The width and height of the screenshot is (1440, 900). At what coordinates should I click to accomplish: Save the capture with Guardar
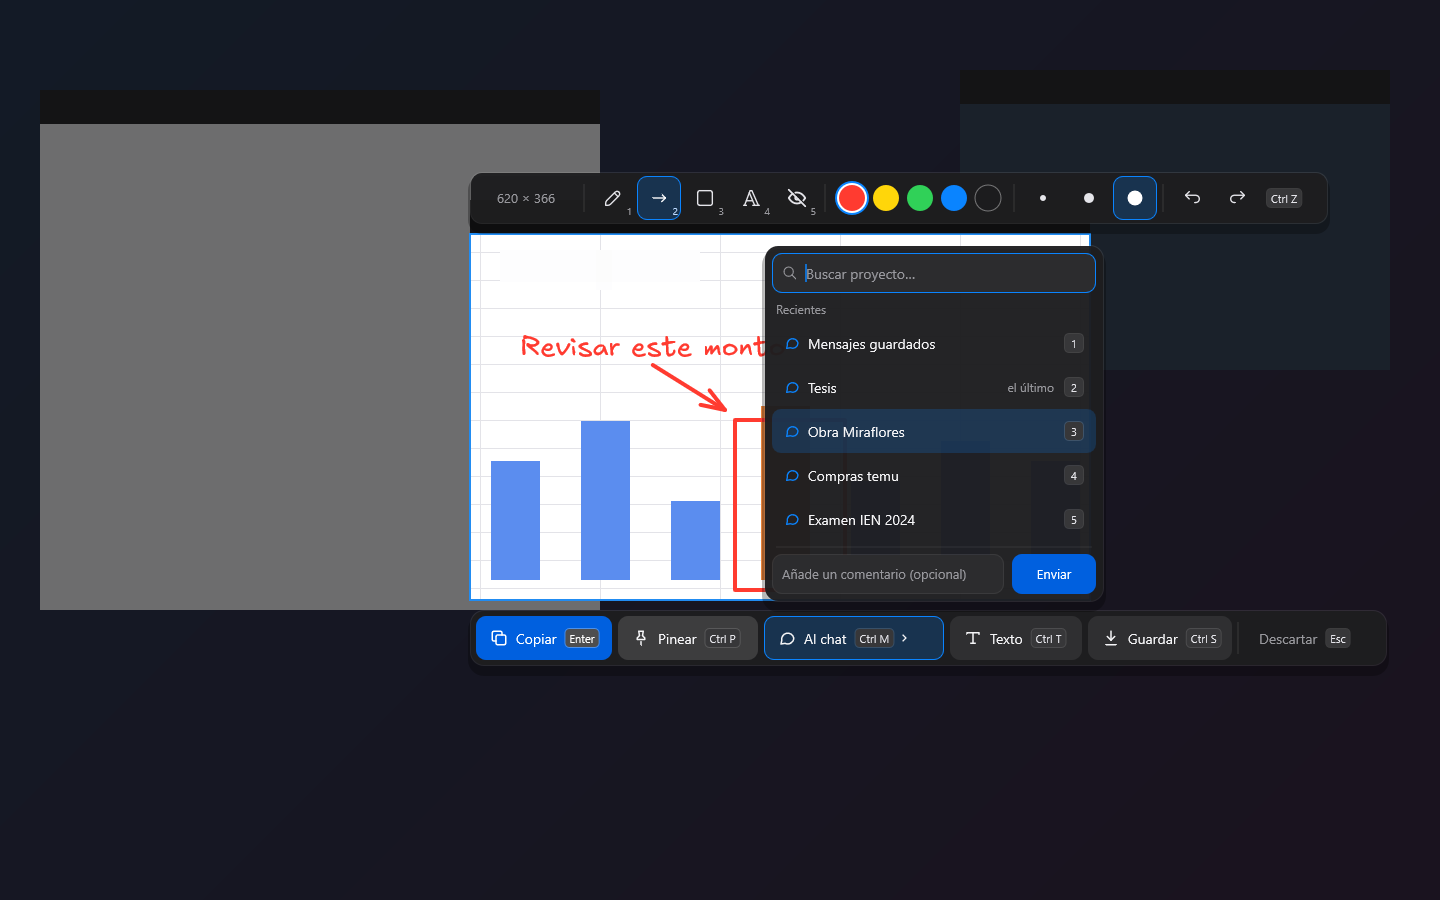pyautogui.click(x=1160, y=638)
